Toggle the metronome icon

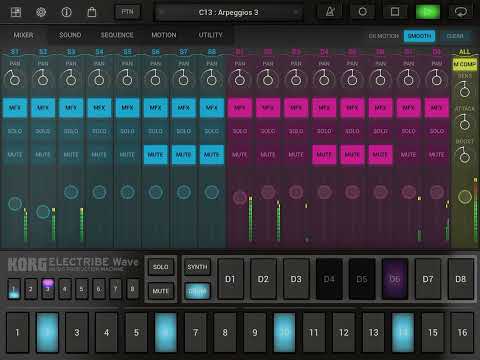(x=330, y=12)
